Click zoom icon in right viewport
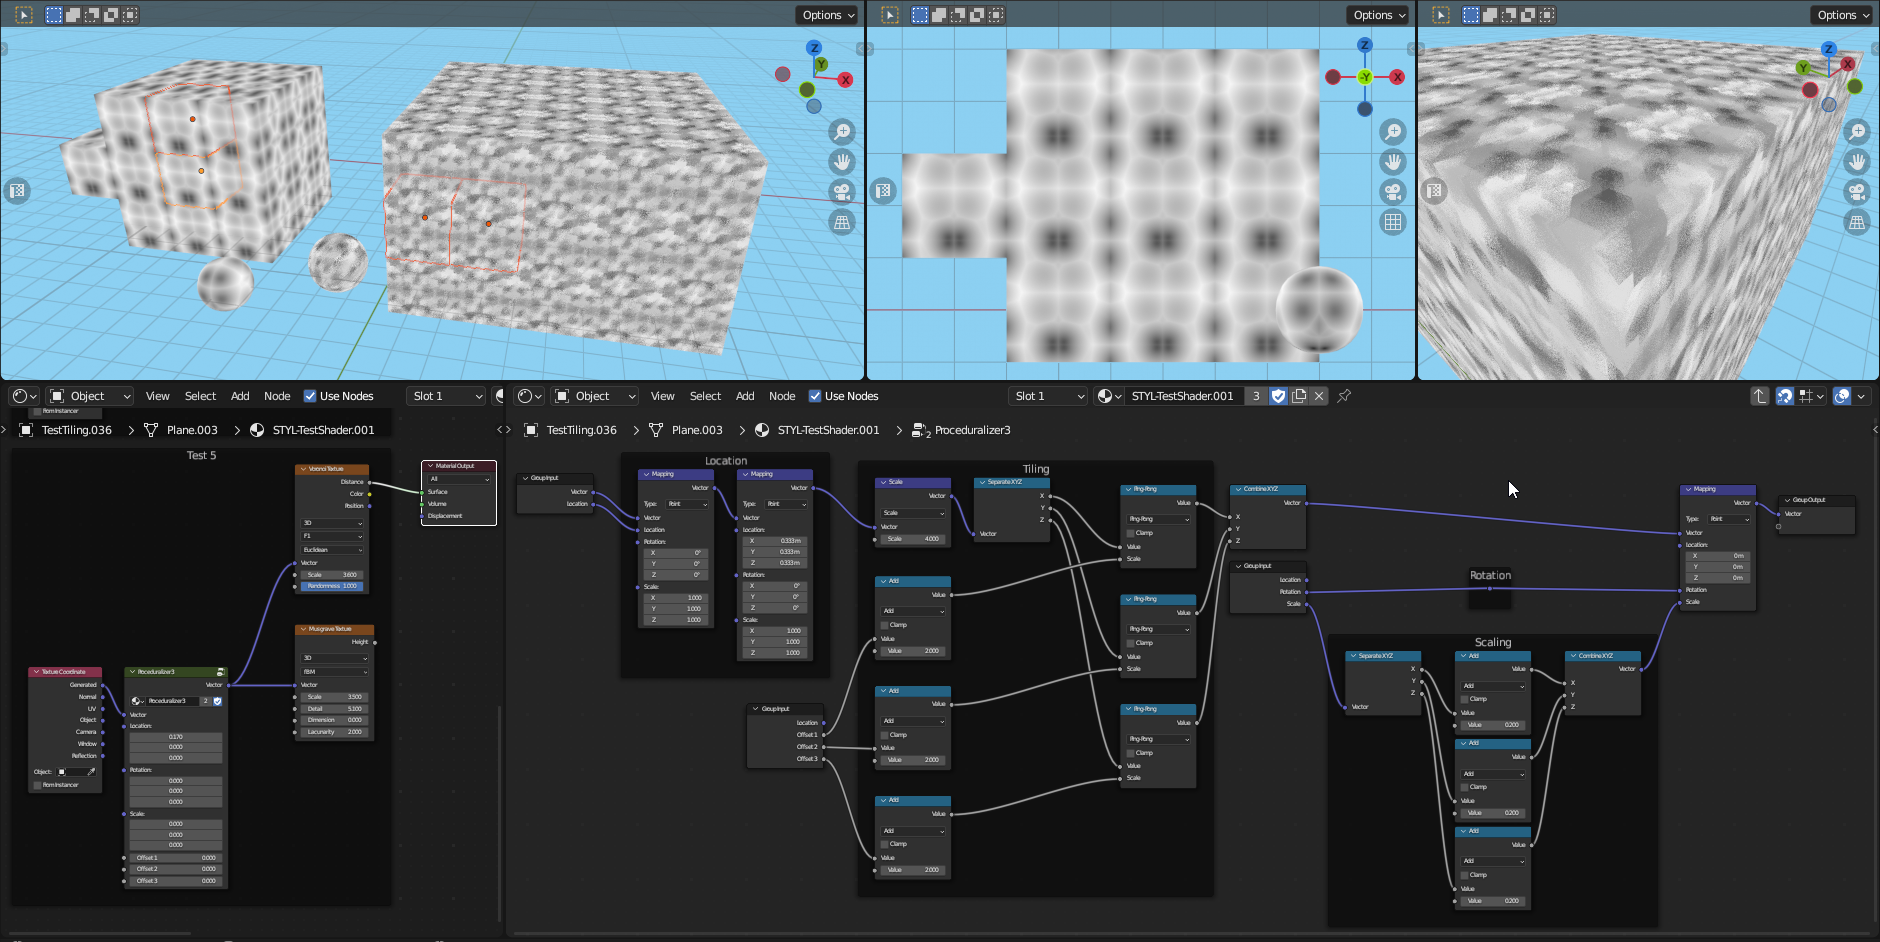 (x=1857, y=132)
